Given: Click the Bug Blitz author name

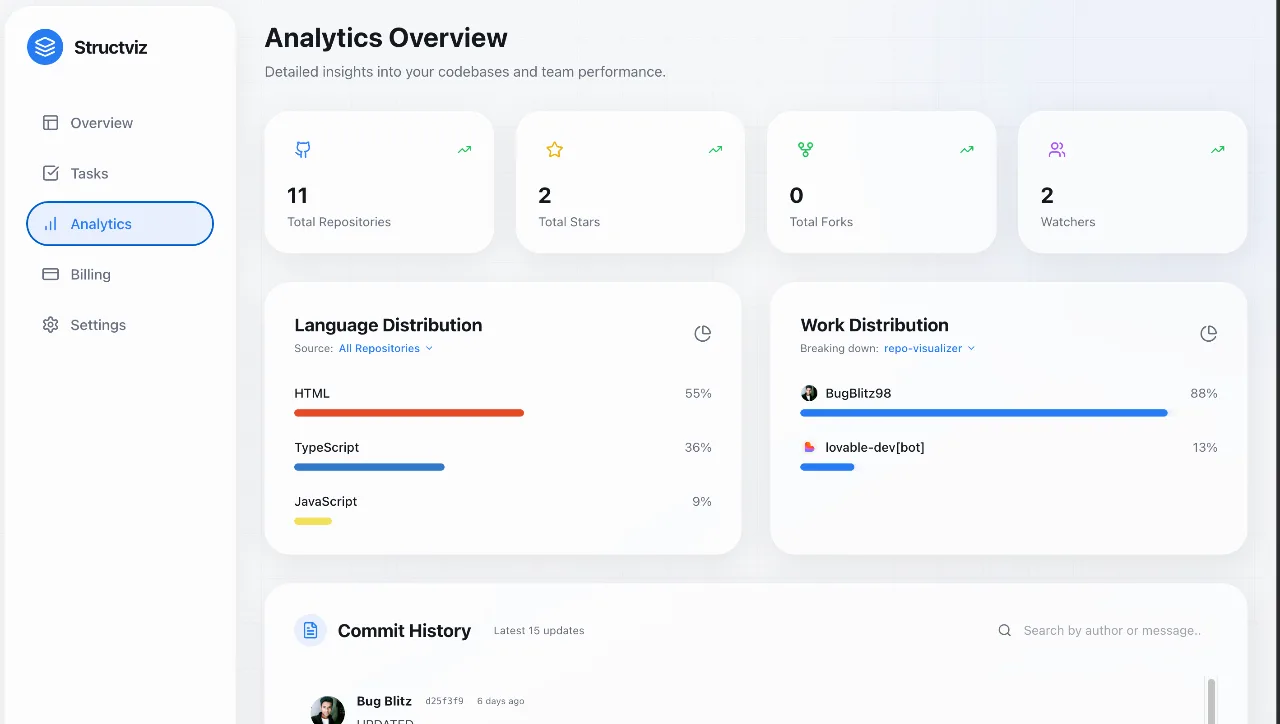Looking at the screenshot, I should tap(384, 701).
